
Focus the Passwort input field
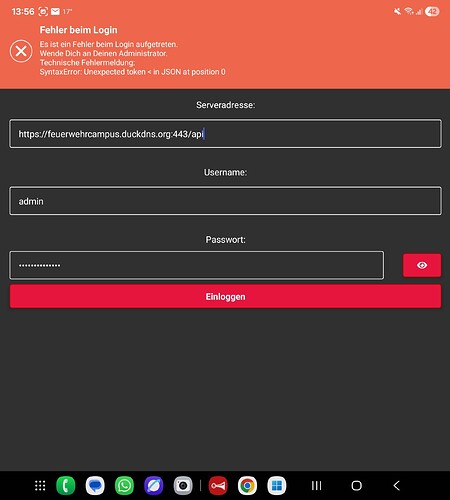[x=197, y=265]
